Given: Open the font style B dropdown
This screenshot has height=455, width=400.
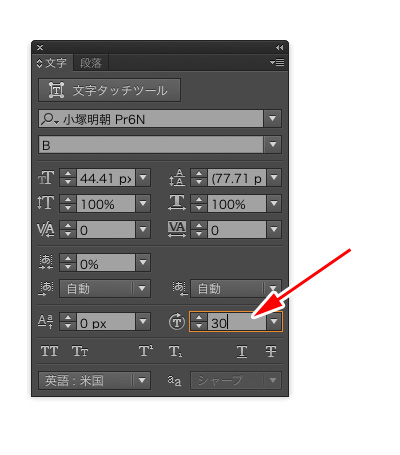Looking at the screenshot, I should tap(273, 144).
